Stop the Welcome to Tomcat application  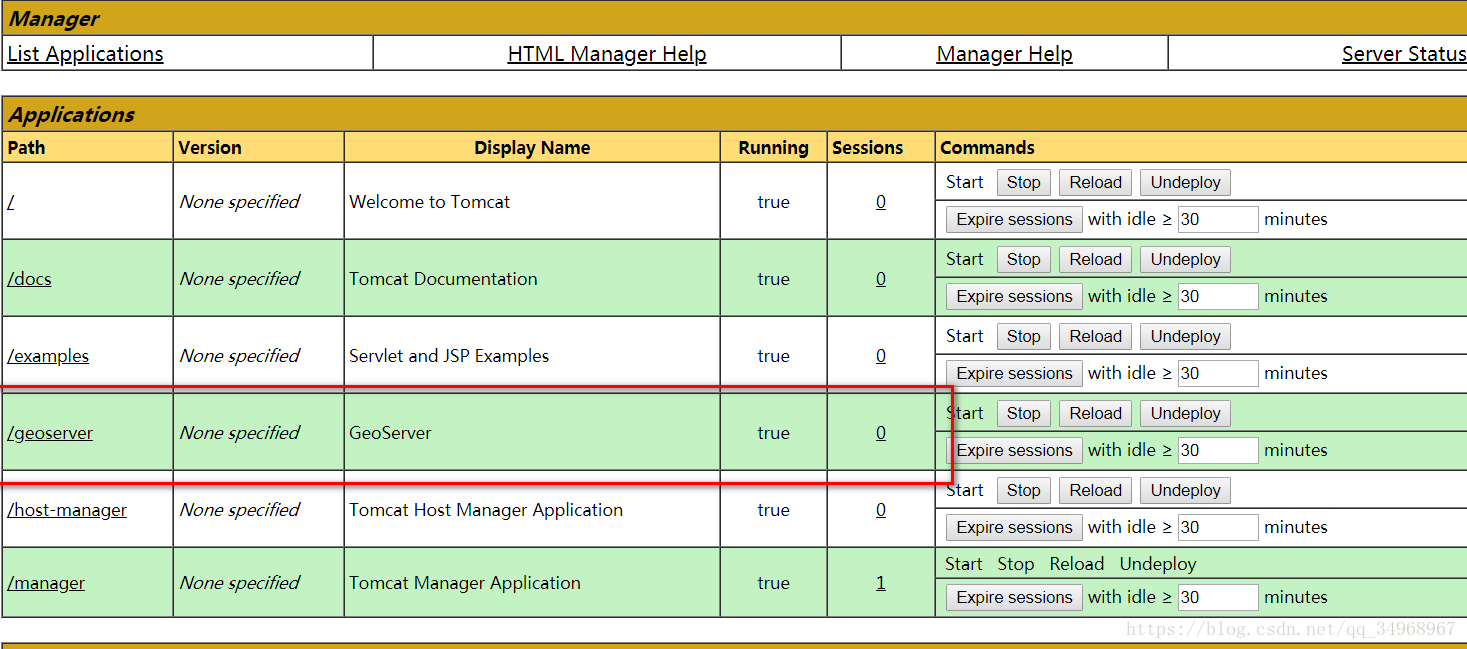coord(1024,182)
